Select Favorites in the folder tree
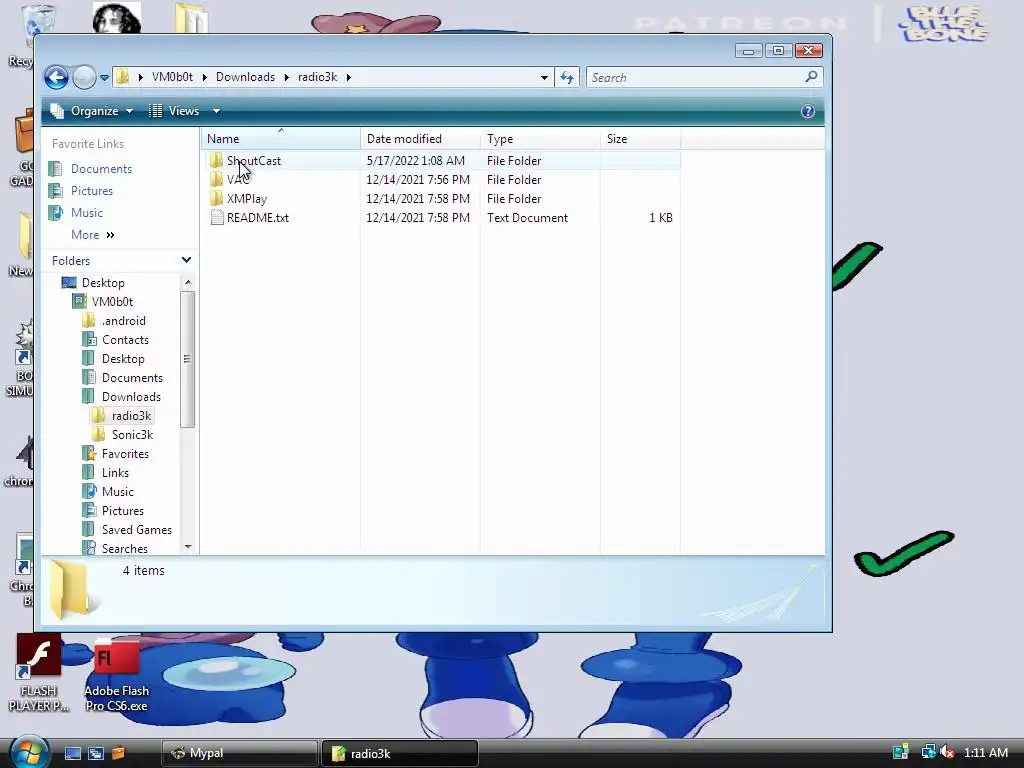Viewport: 1024px width, 768px height. (125, 453)
